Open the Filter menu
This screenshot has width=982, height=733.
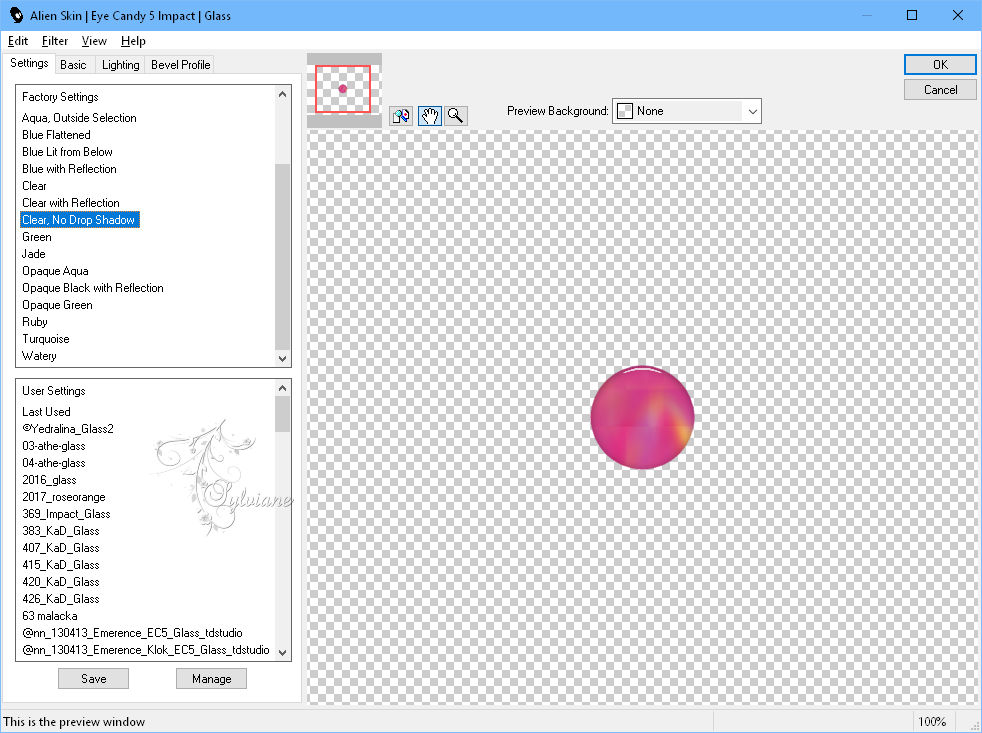pos(54,41)
